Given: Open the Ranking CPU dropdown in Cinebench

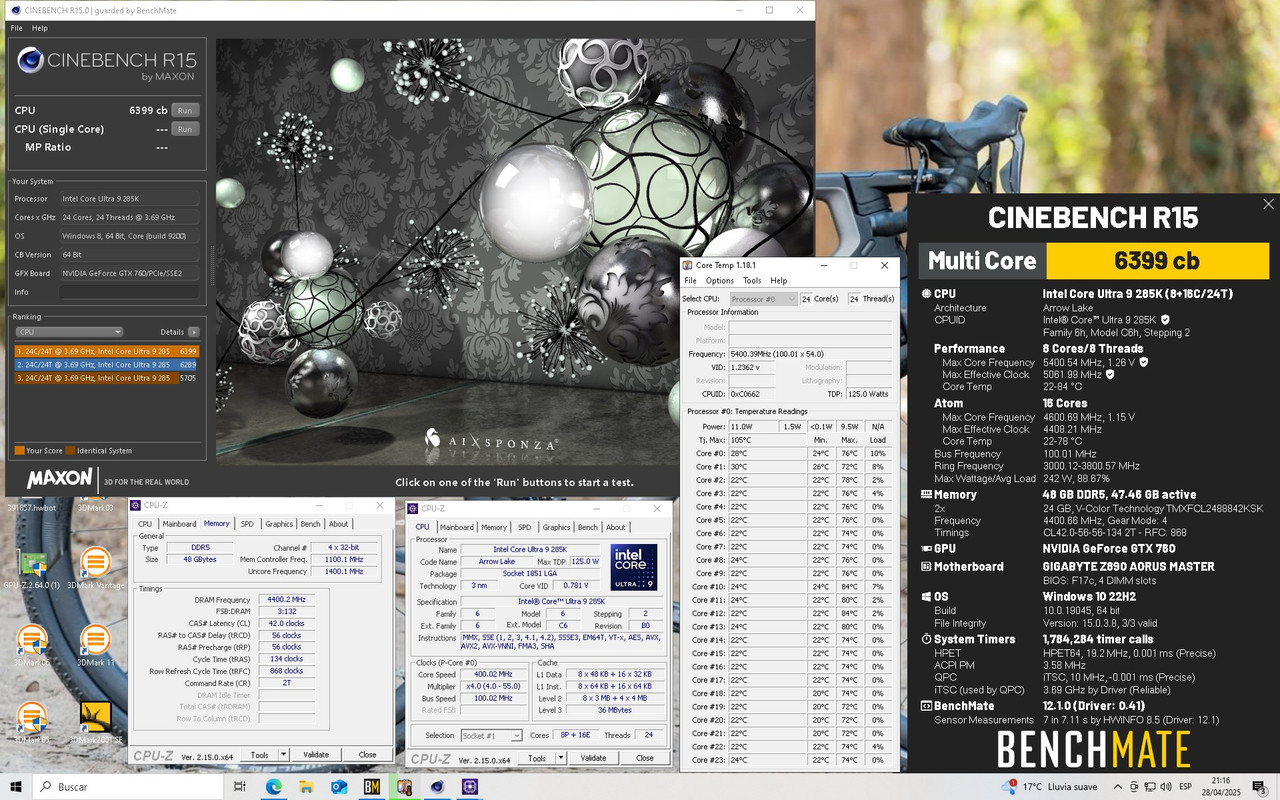Looking at the screenshot, I should 69,332.
